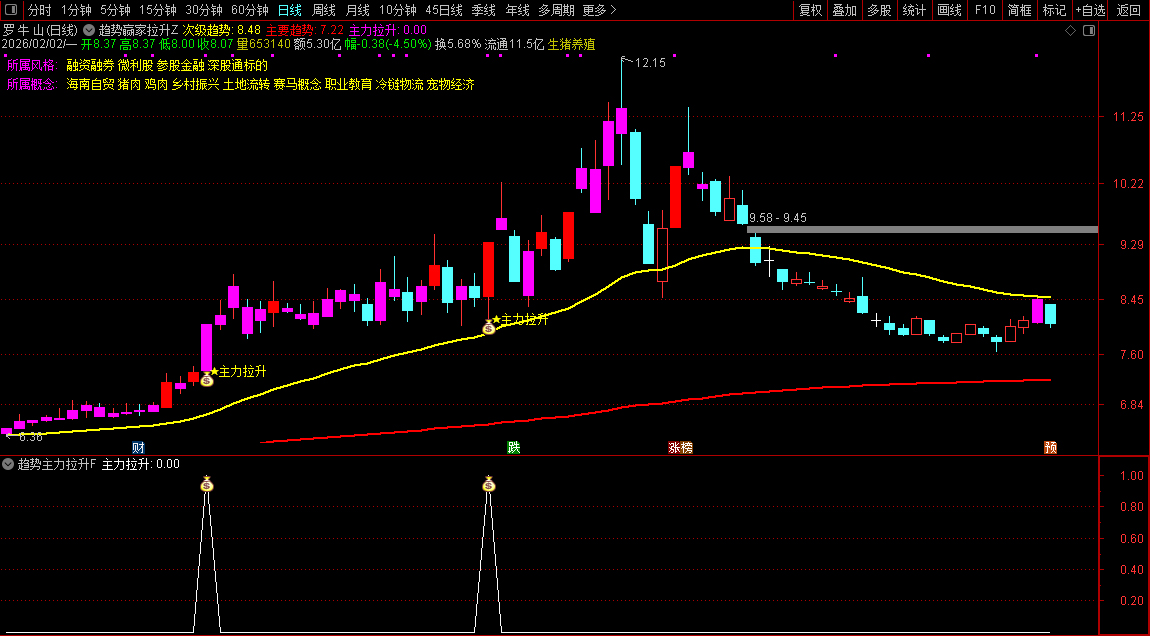The width and height of the screenshot is (1150, 636).
Task: Click the 微利股 style tag
Action: [x=135, y=65]
